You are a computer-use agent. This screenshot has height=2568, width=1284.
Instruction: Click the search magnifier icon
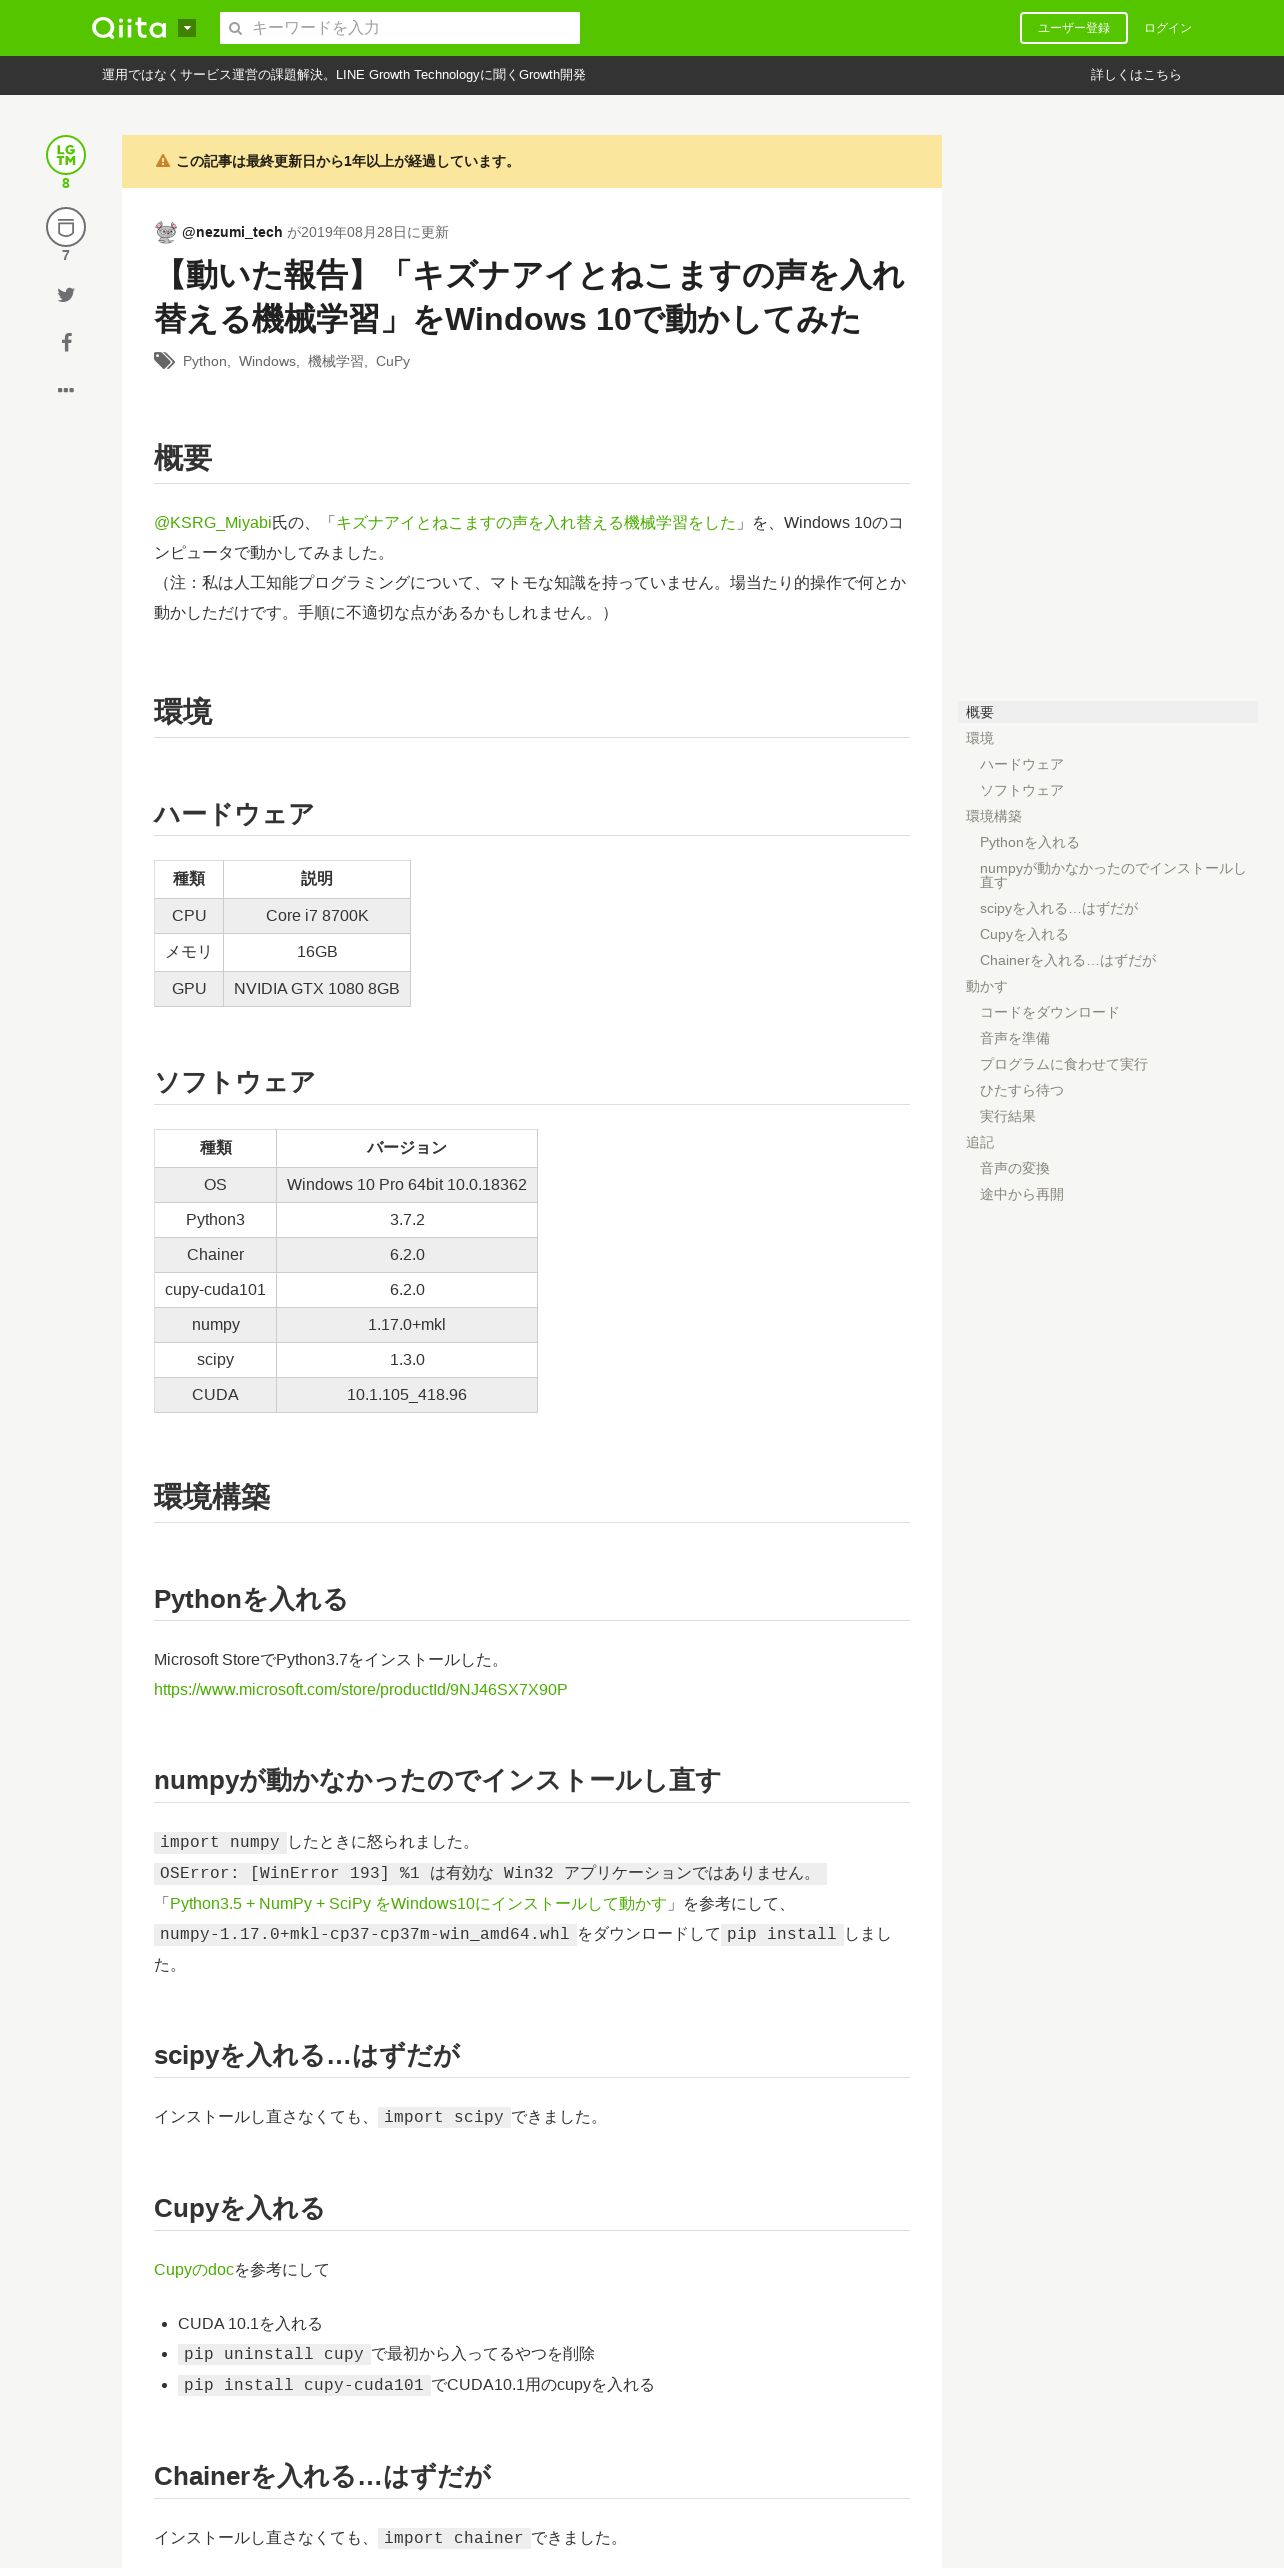236,28
